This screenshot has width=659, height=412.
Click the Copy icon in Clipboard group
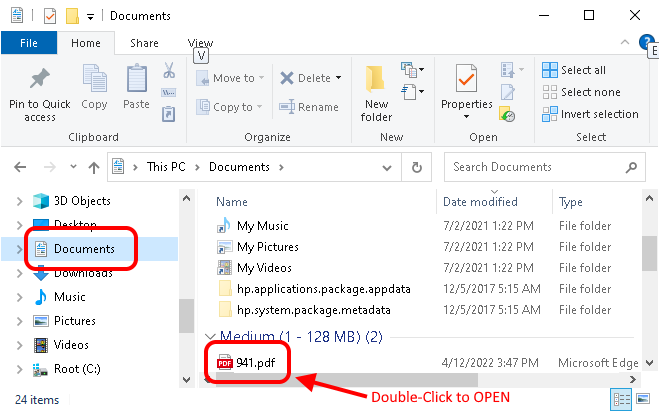click(x=95, y=80)
